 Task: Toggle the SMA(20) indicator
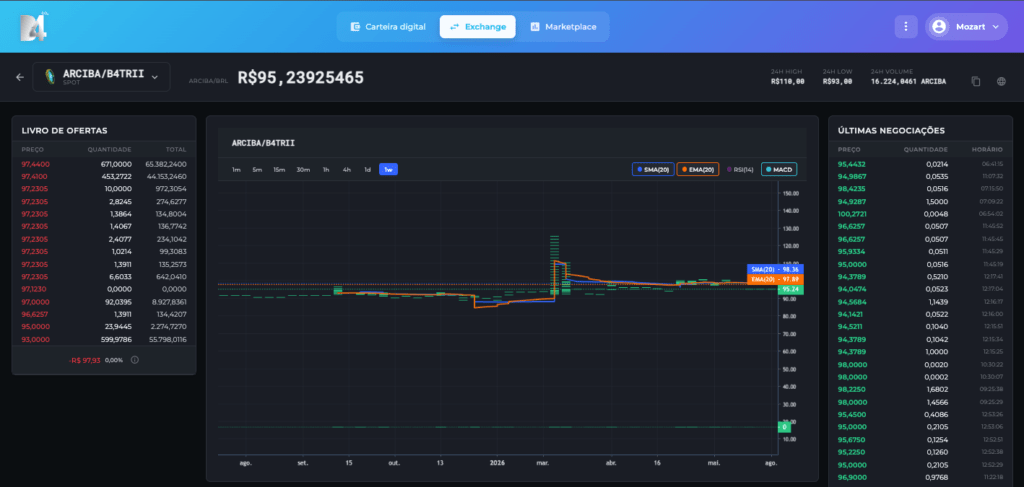pyautogui.click(x=652, y=170)
